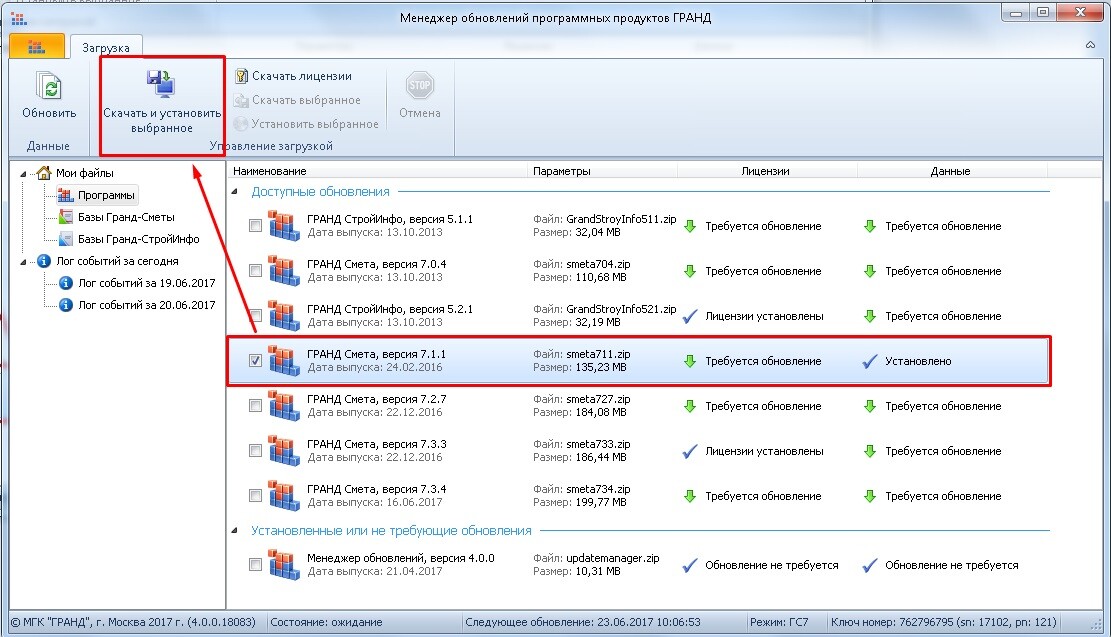The height and width of the screenshot is (637, 1111).
Task: Click the Данные column header
Action: (952, 171)
